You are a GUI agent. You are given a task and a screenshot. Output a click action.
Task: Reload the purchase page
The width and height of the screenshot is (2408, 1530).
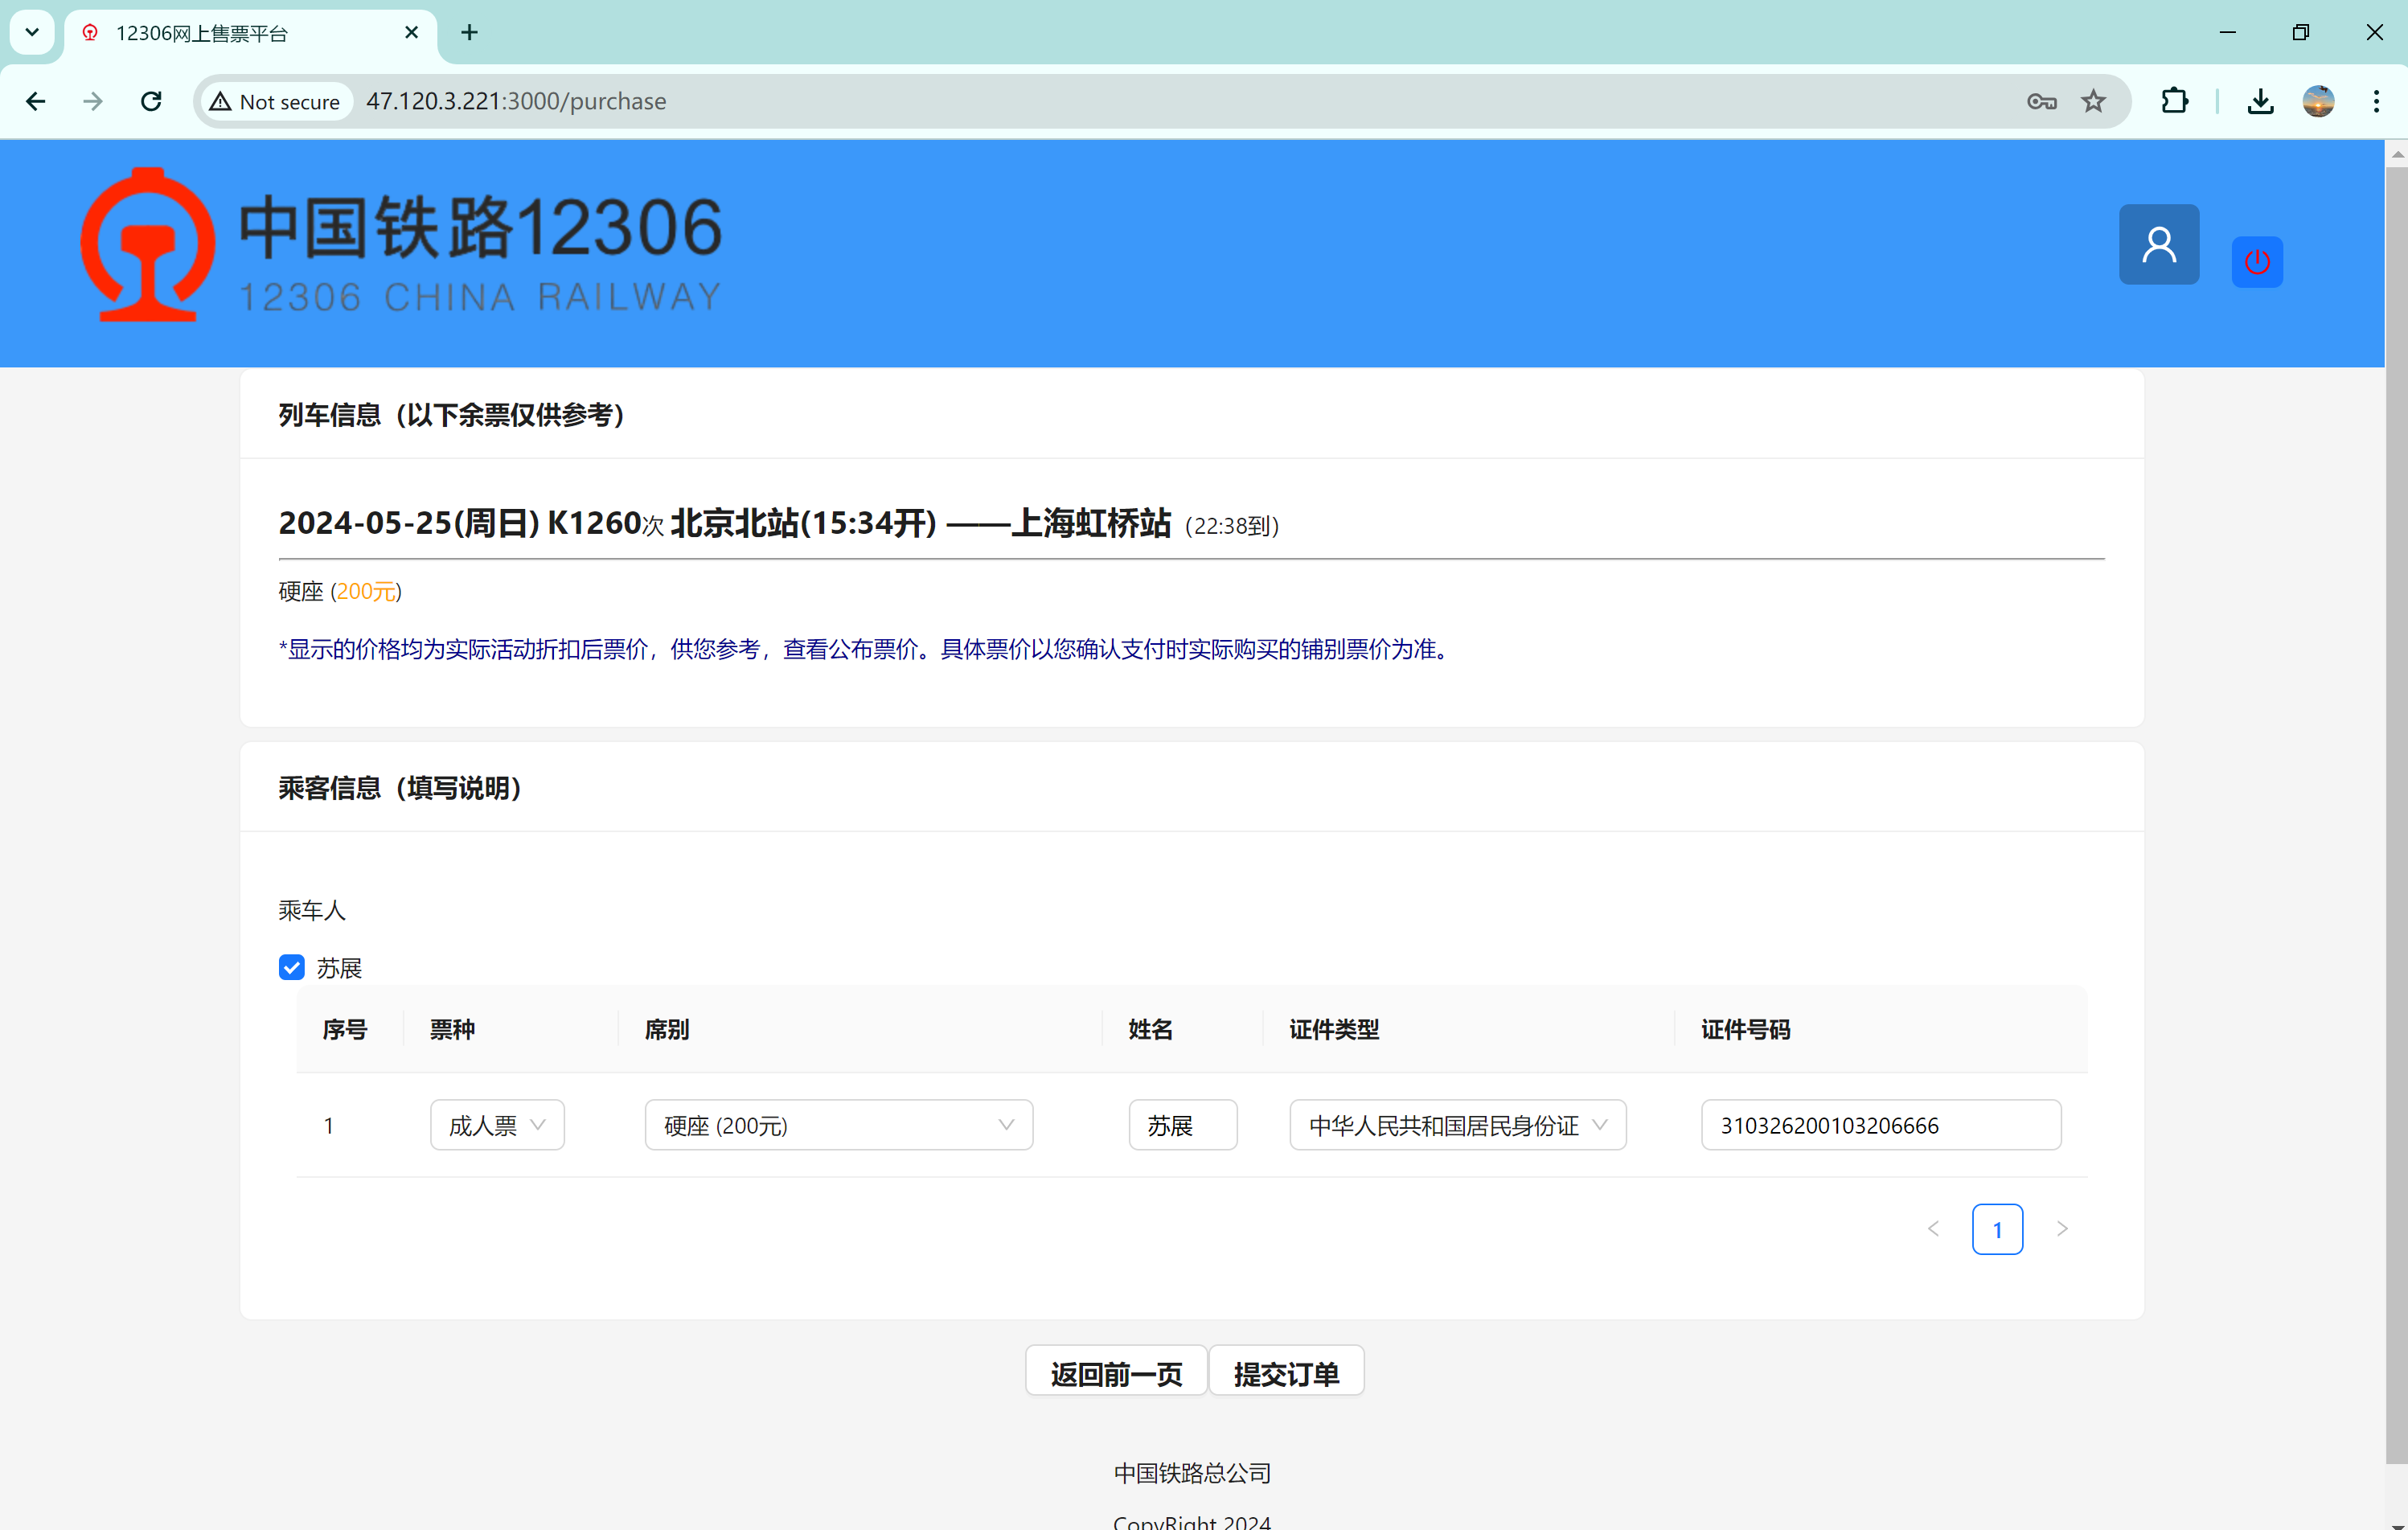tap(151, 101)
